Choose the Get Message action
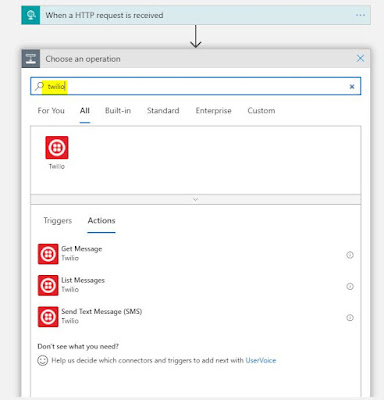 tap(196, 254)
